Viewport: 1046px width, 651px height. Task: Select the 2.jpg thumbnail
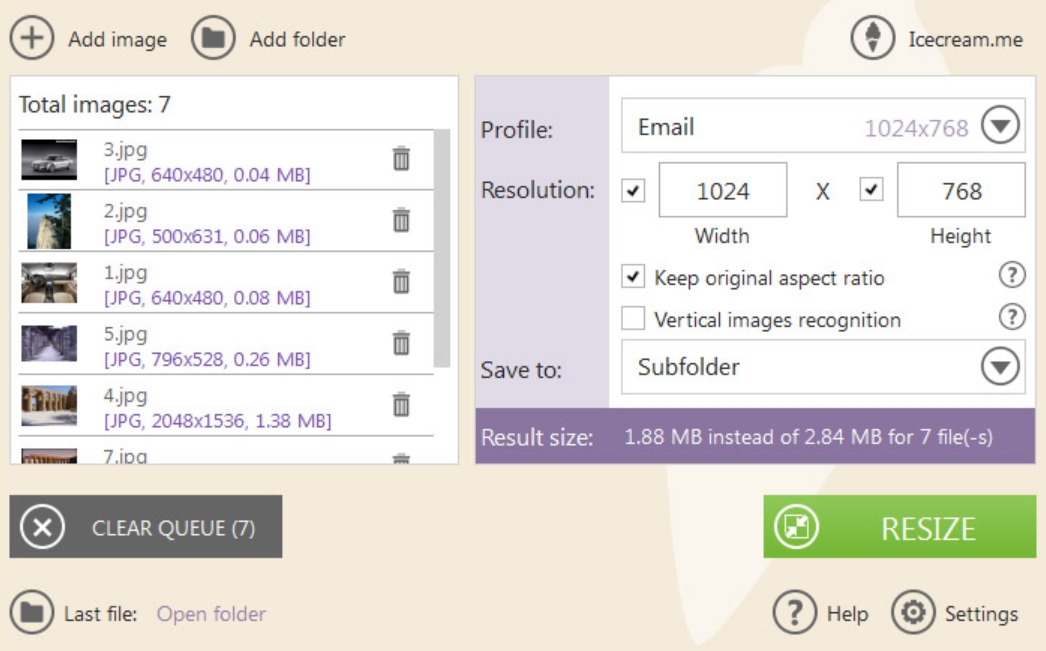tap(49, 221)
